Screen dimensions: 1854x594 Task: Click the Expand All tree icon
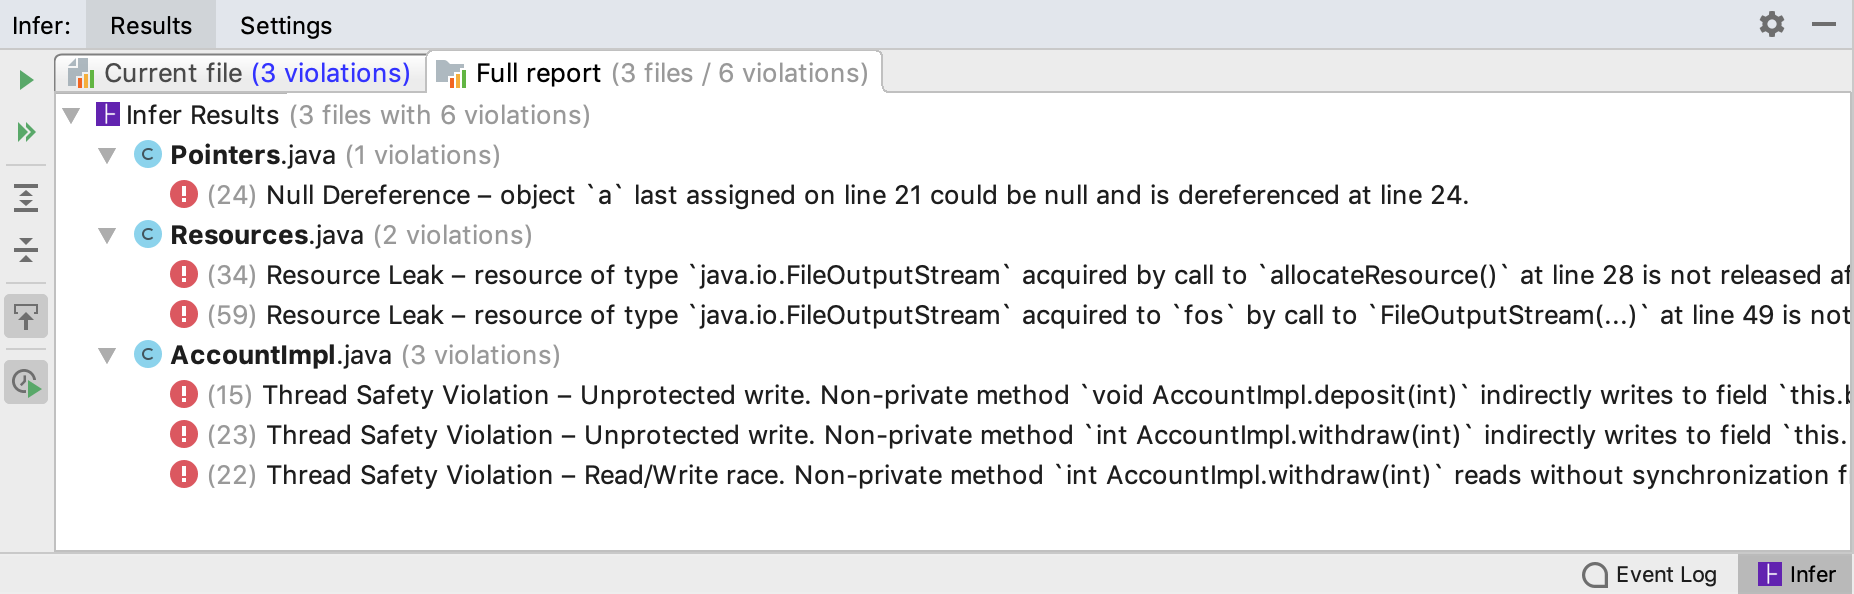click(x=26, y=197)
